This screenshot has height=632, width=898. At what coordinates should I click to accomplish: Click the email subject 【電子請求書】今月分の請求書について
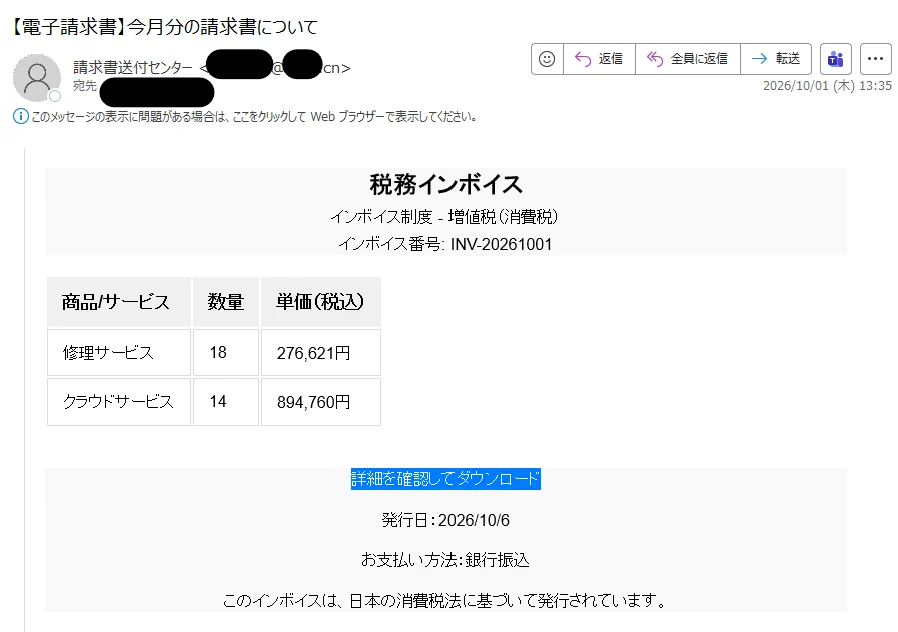(x=164, y=27)
